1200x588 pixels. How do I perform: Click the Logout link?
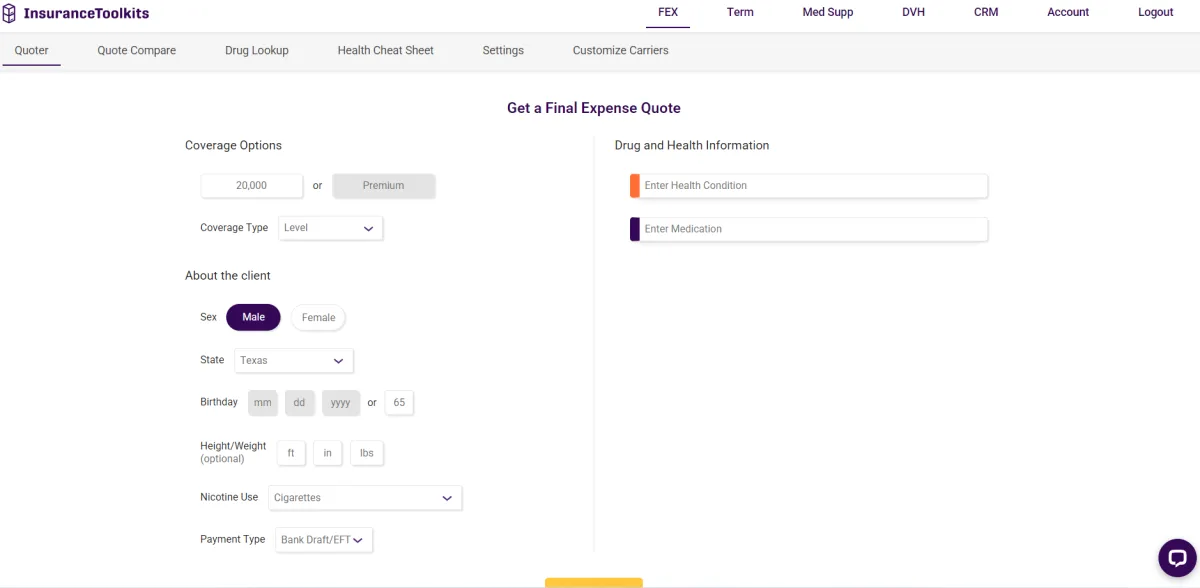(1155, 12)
